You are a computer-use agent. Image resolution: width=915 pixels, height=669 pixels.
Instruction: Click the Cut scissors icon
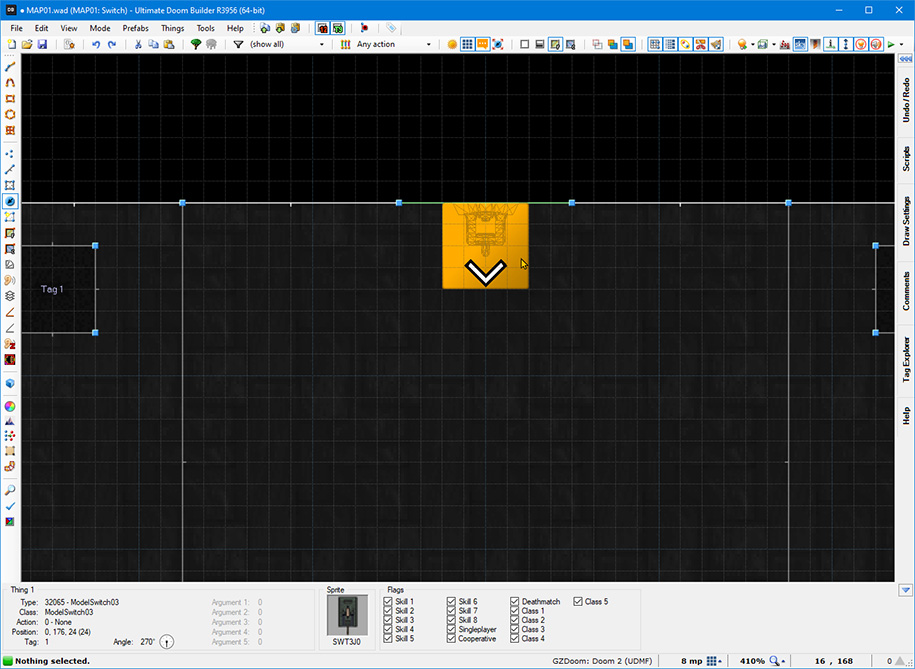(139, 44)
